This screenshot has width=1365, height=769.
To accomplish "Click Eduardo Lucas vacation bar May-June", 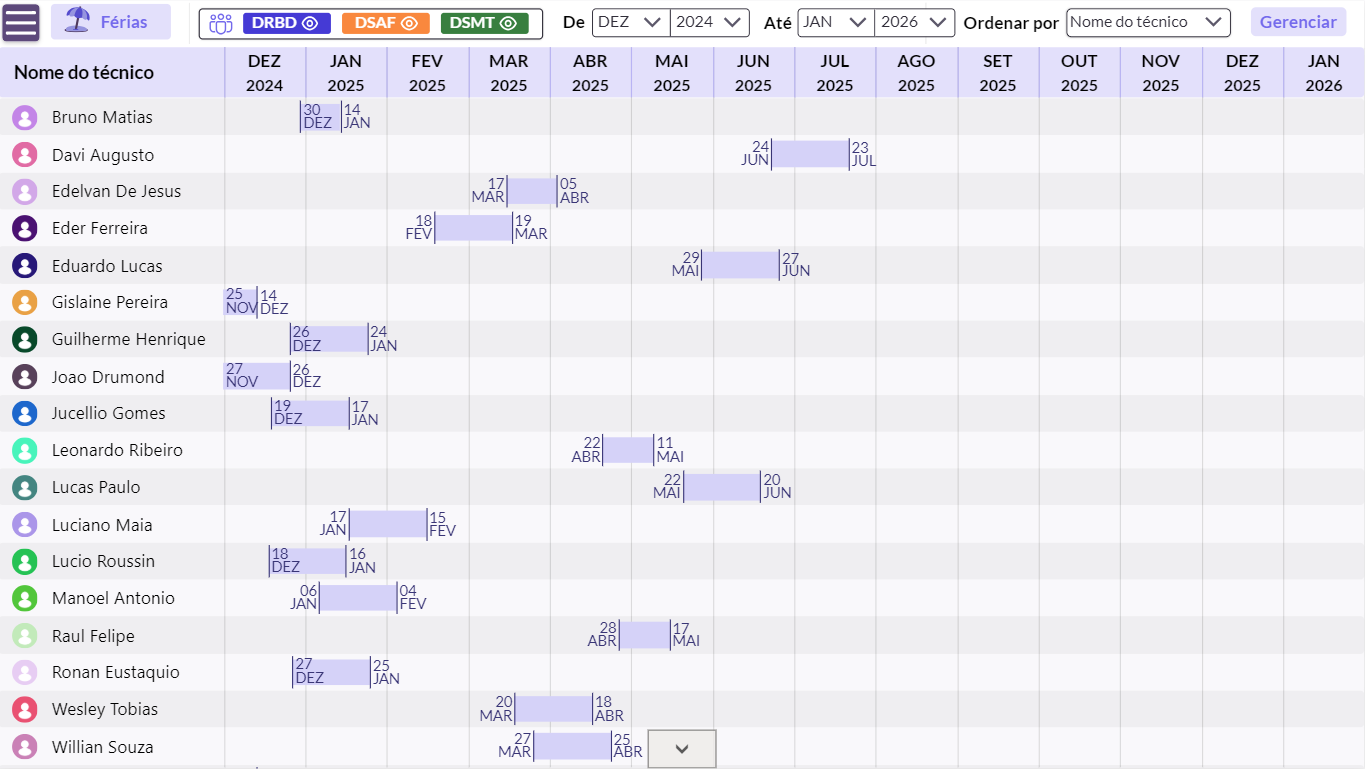I will click(x=740, y=265).
